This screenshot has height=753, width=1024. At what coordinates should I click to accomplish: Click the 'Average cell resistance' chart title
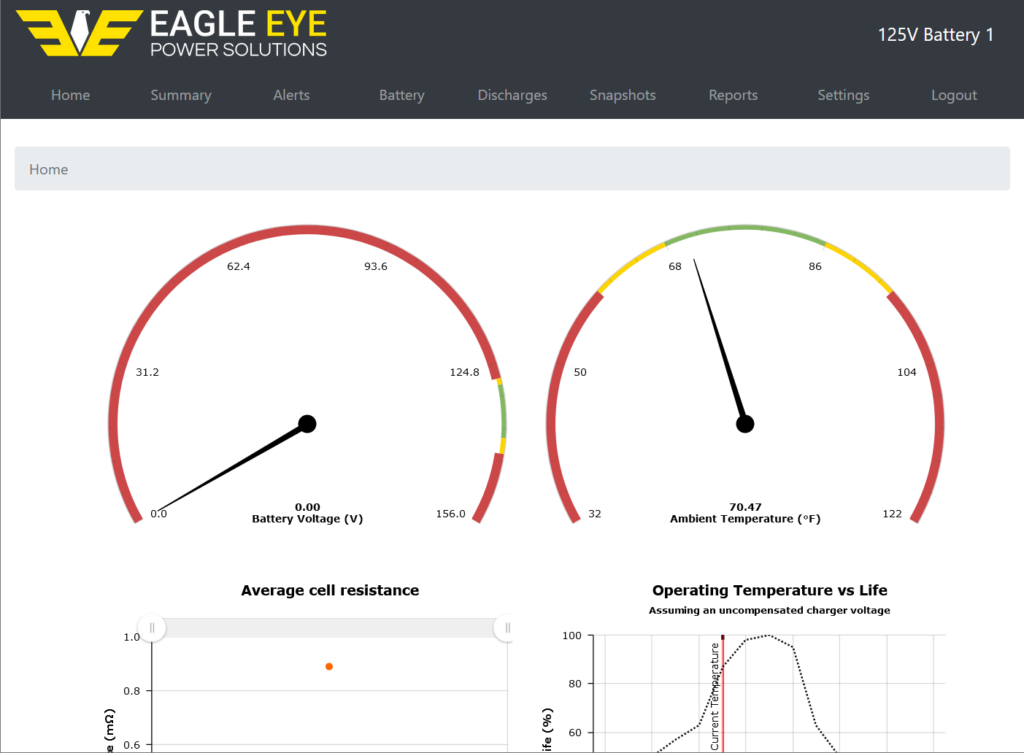(330, 590)
